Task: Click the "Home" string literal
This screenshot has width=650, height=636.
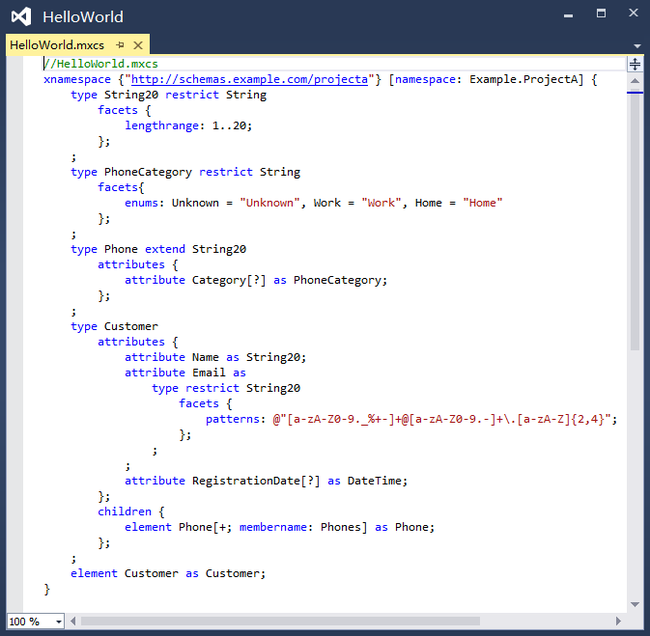Action: [483, 203]
